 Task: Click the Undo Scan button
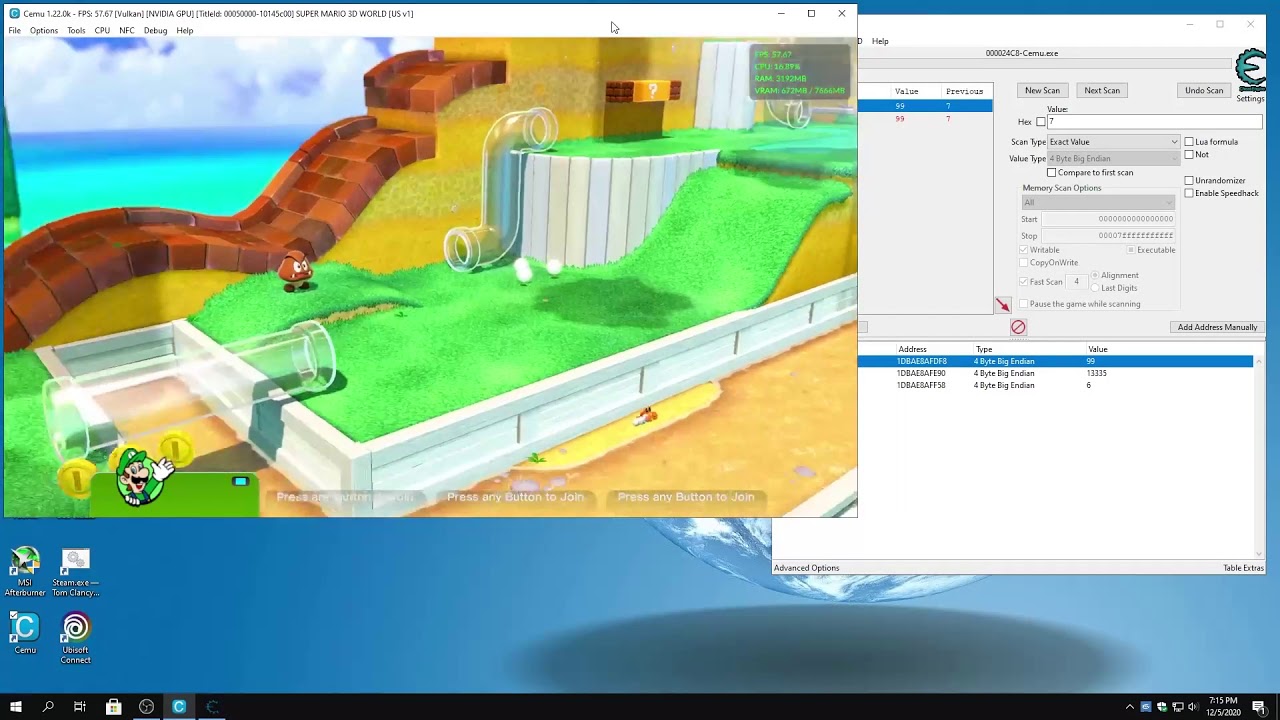click(x=1204, y=91)
